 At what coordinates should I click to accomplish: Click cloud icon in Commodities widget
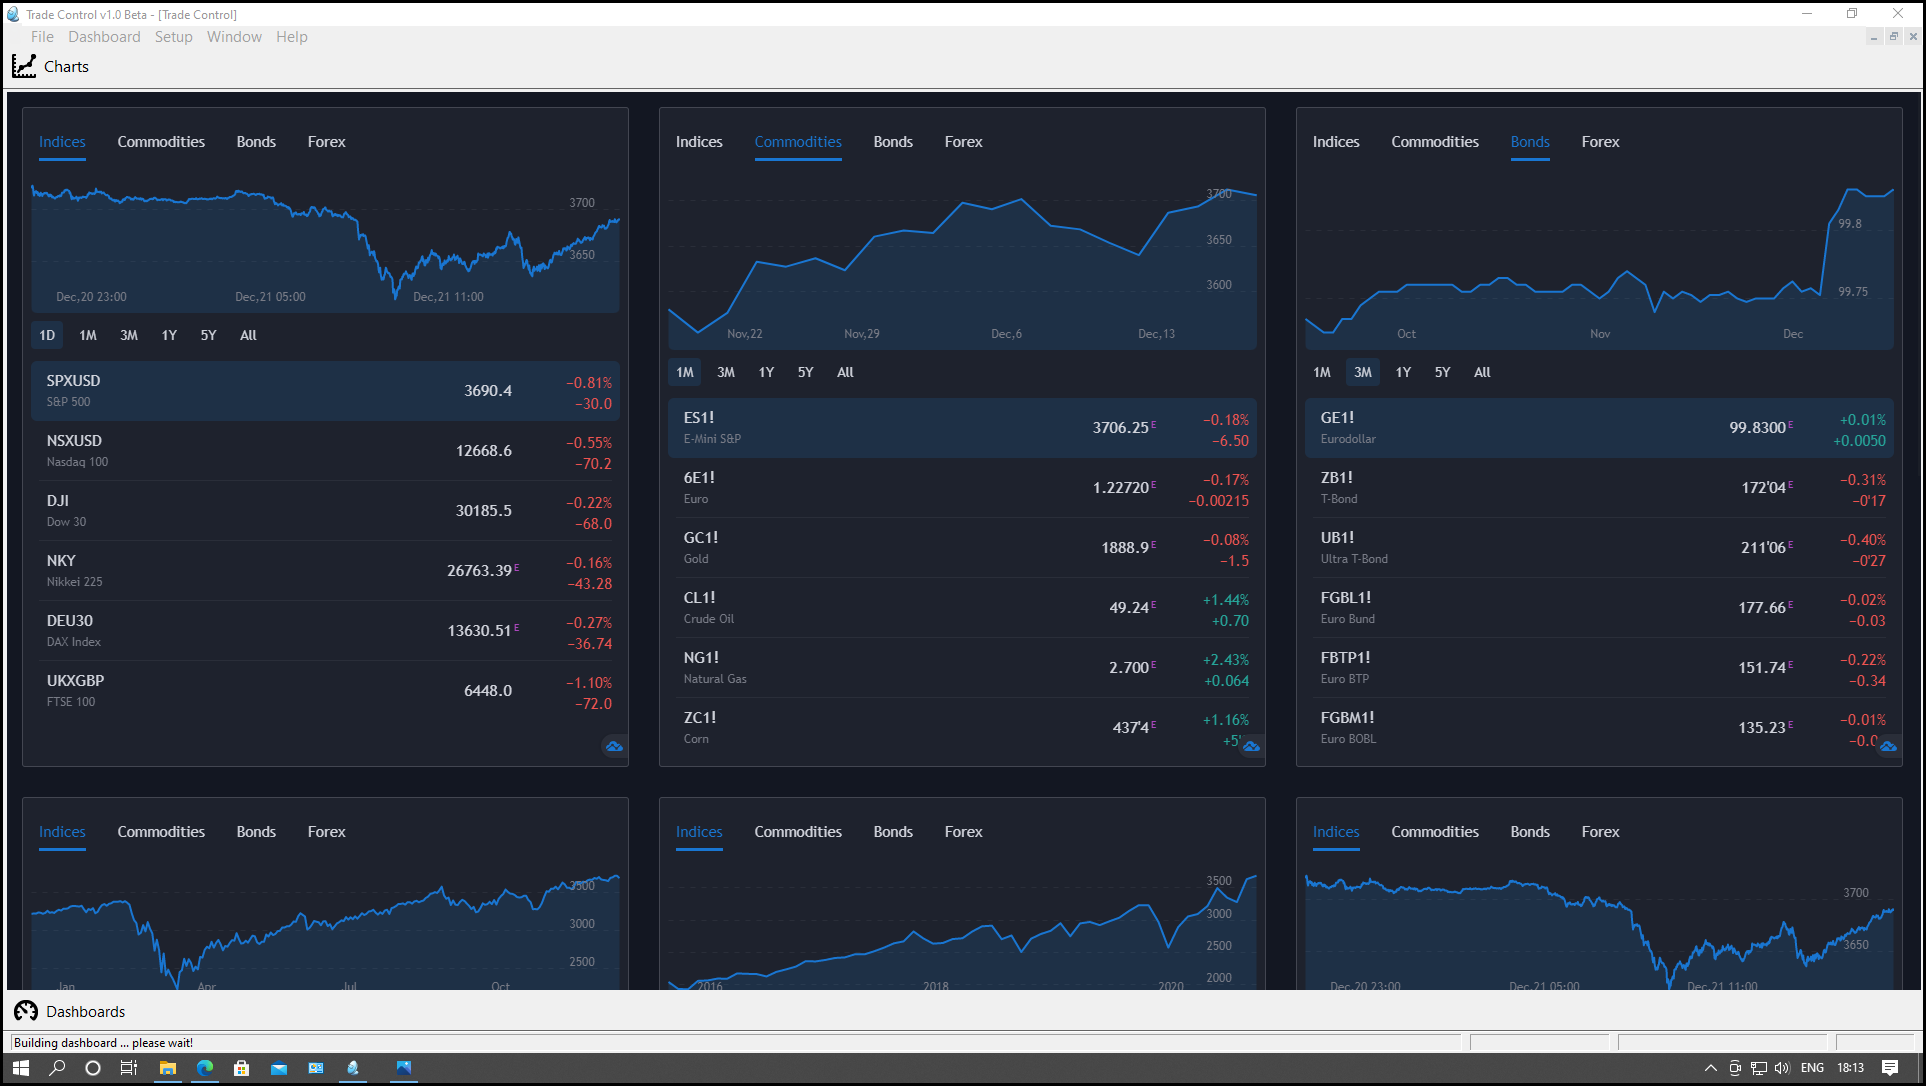[x=1251, y=746]
